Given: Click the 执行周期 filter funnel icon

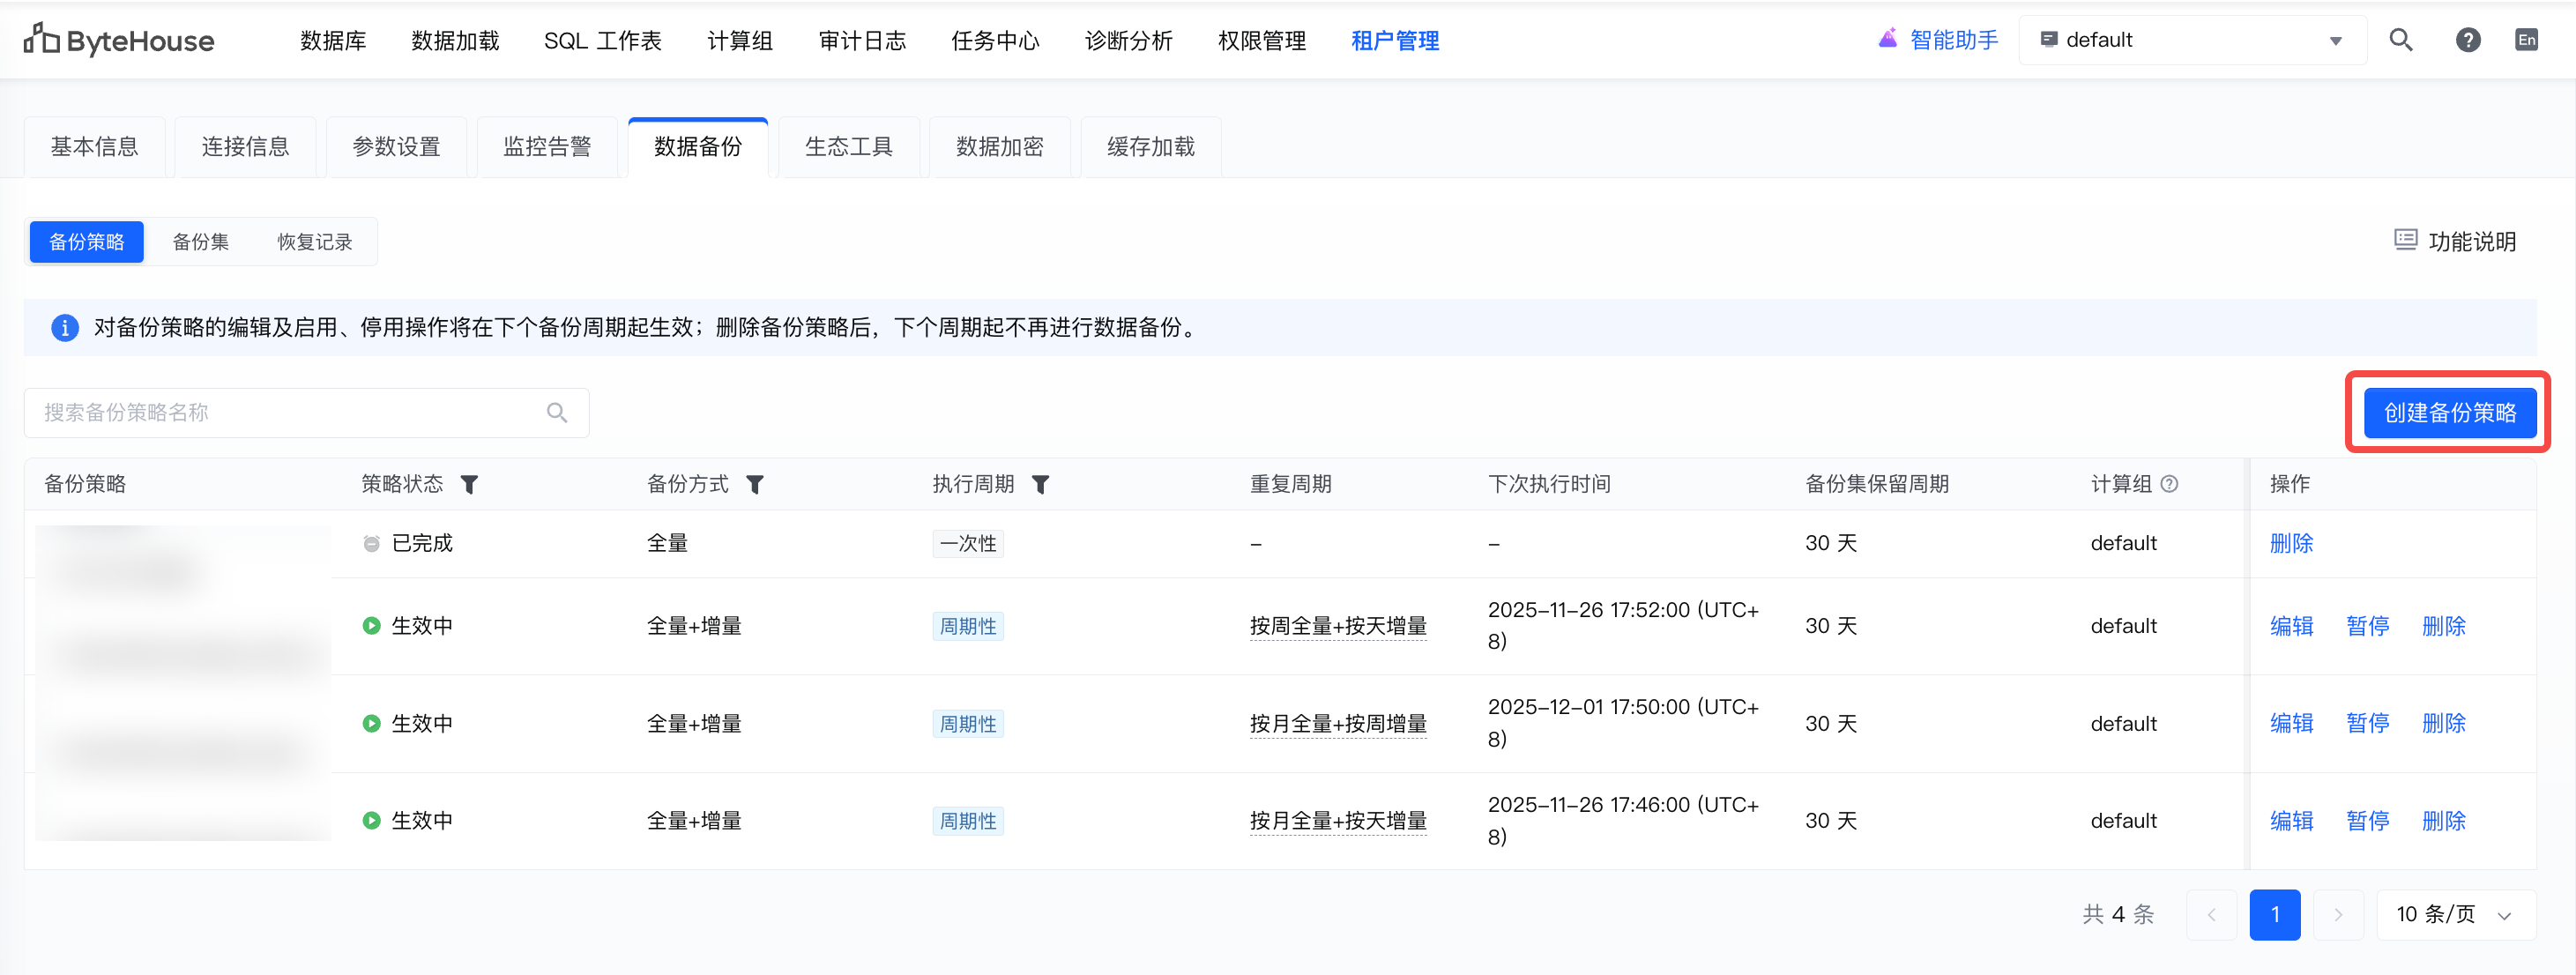Looking at the screenshot, I should click(x=1040, y=485).
